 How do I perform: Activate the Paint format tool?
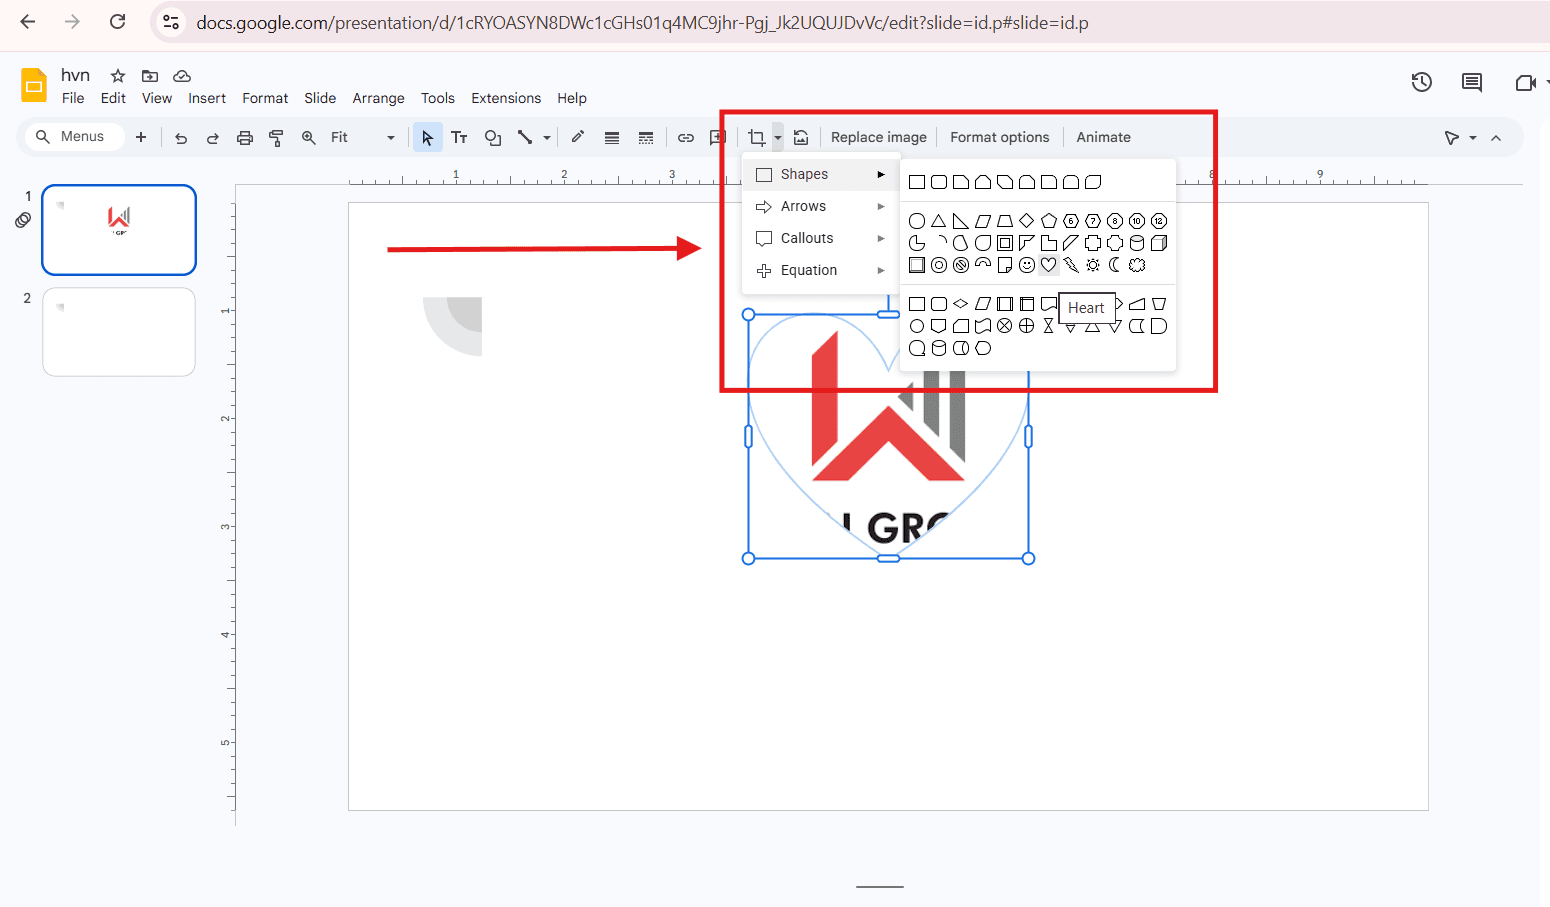(277, 138)
